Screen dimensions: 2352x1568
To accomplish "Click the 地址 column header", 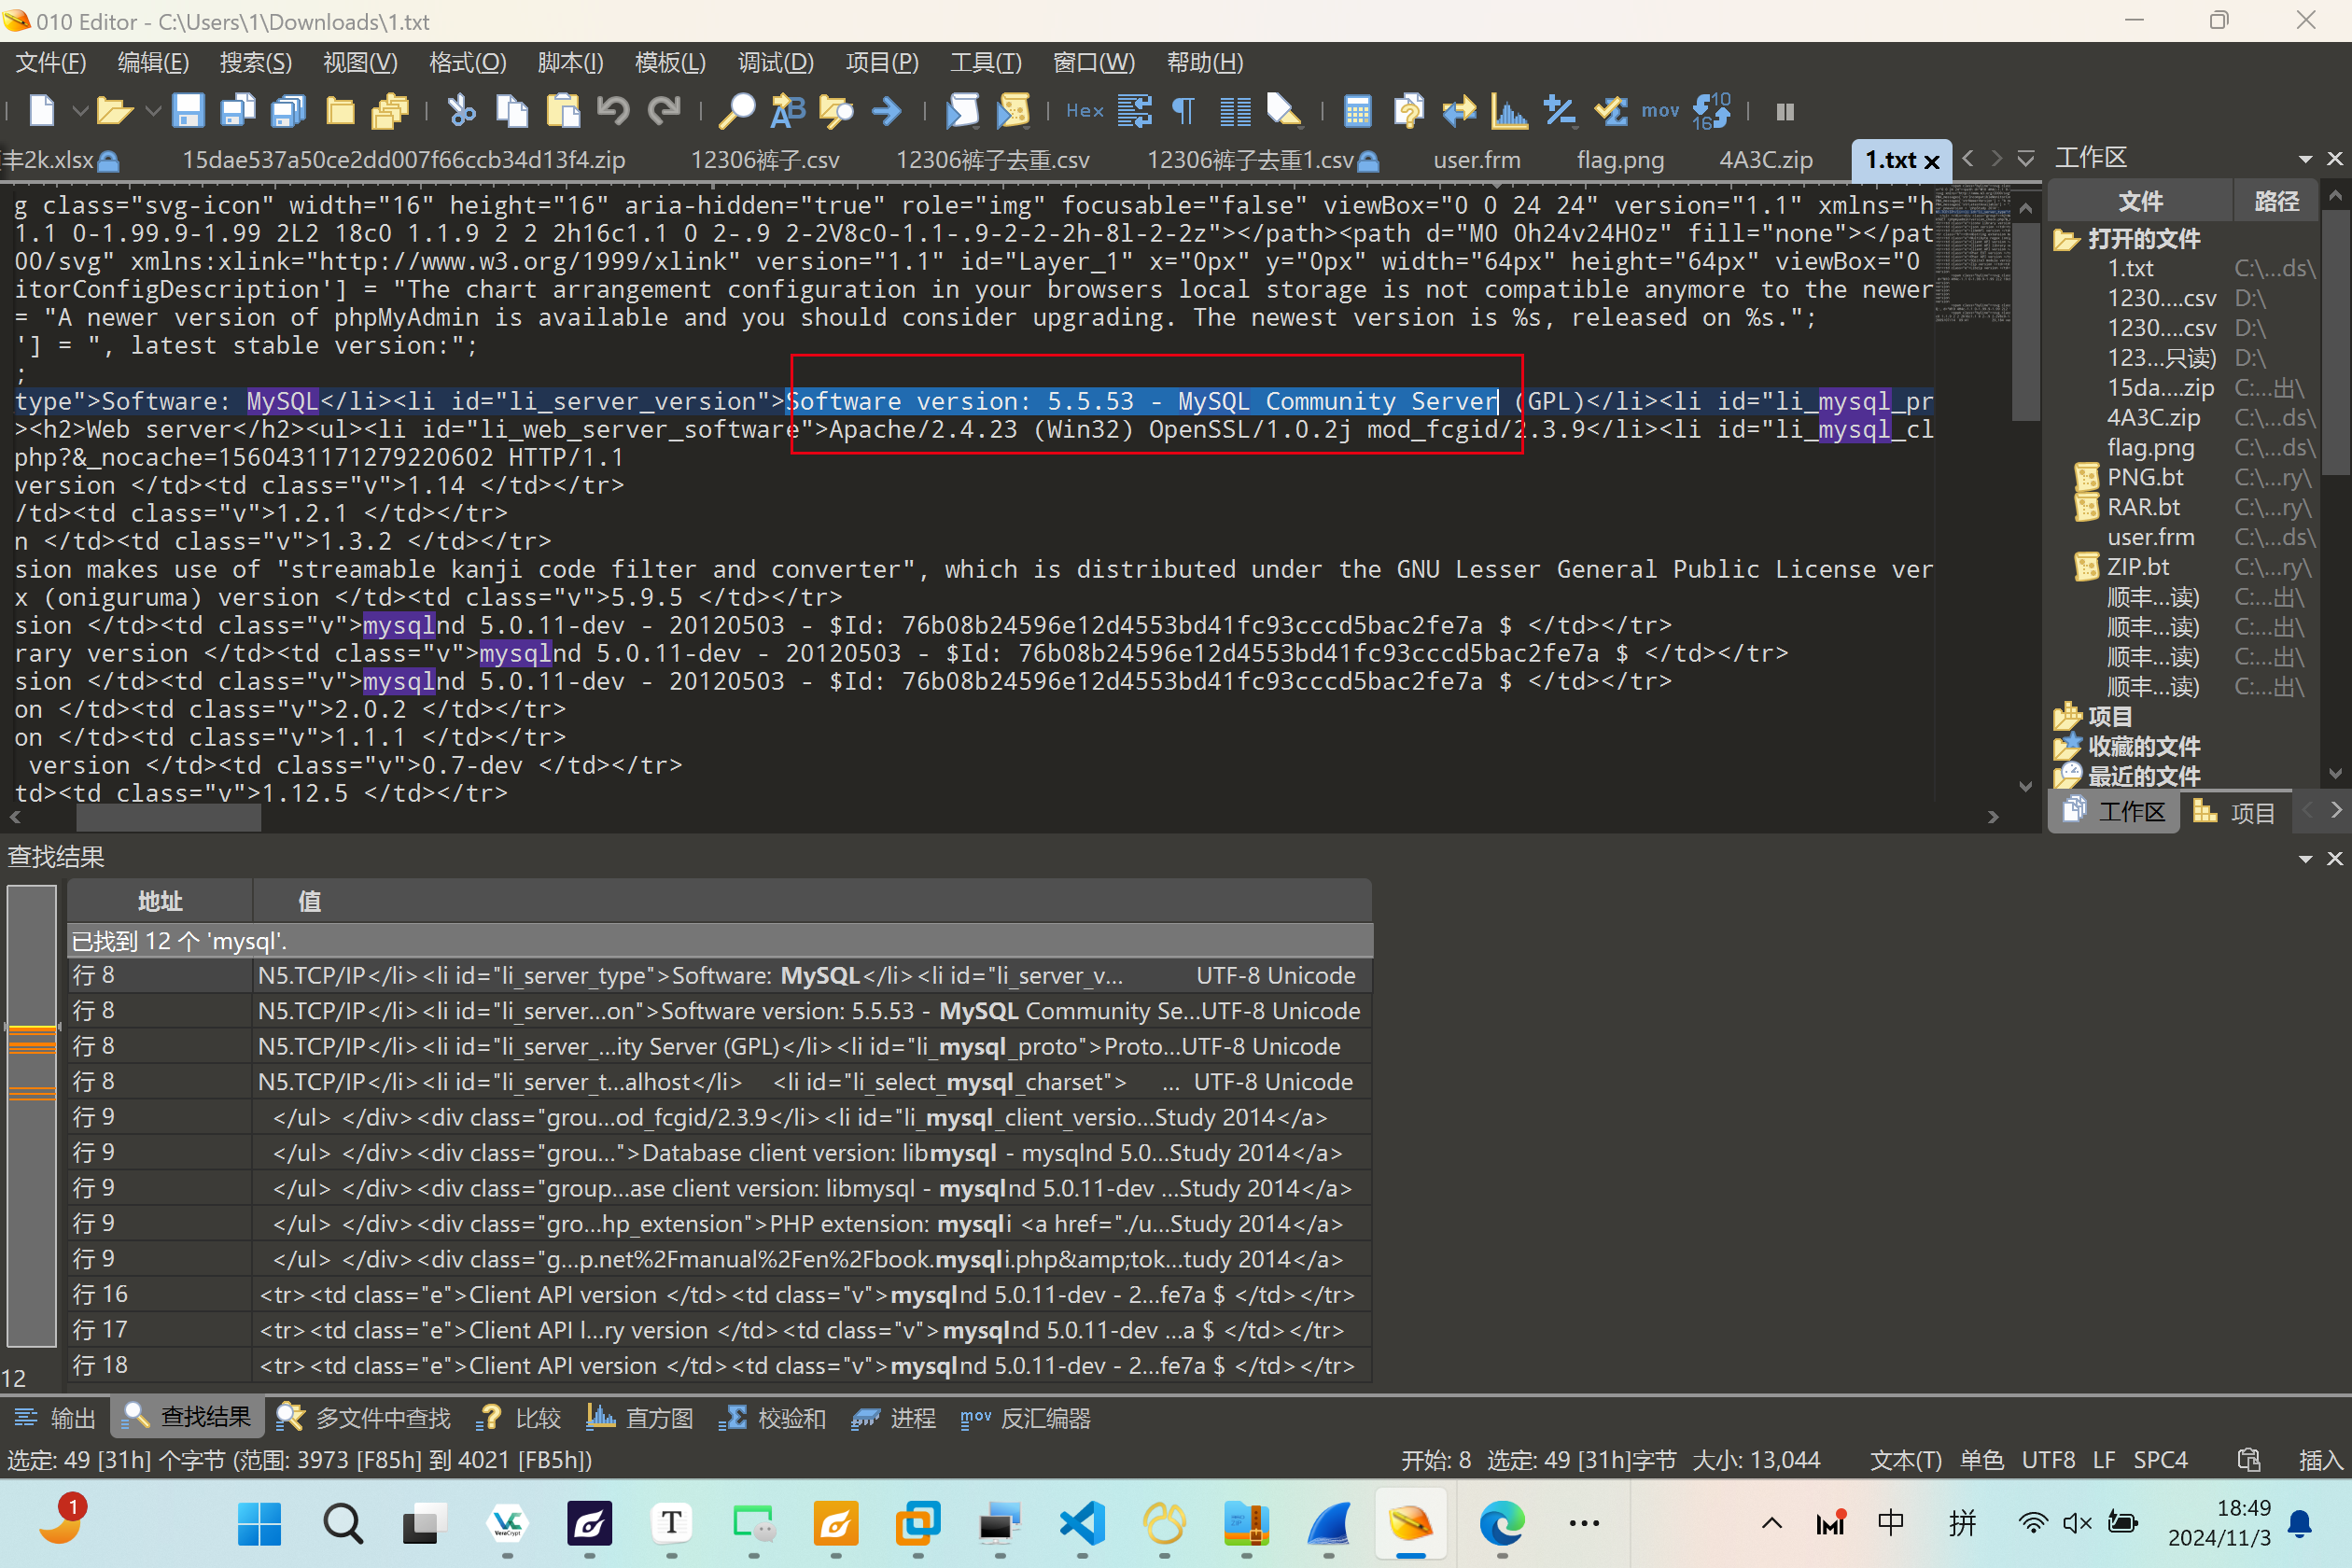I will [x=160, y=901].
